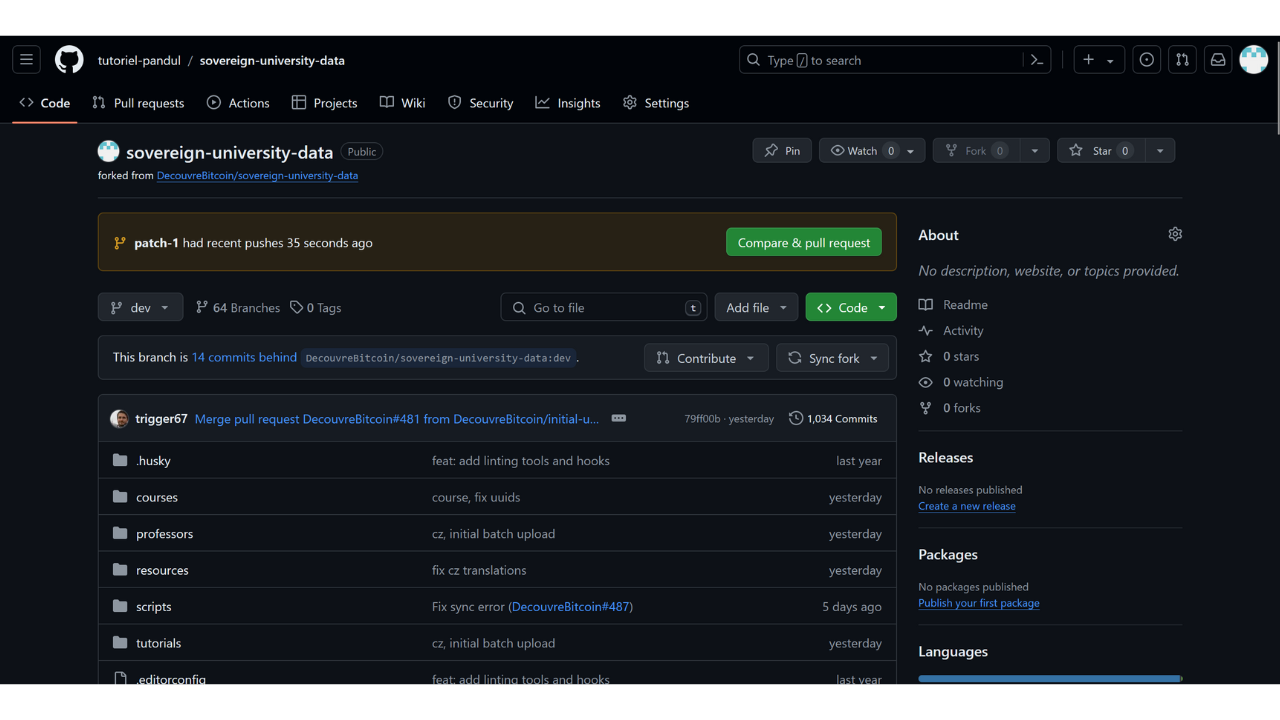This screenshot has height=720, width=1280.
Task: Click the courses folder icon
Action: coord(120,497)
